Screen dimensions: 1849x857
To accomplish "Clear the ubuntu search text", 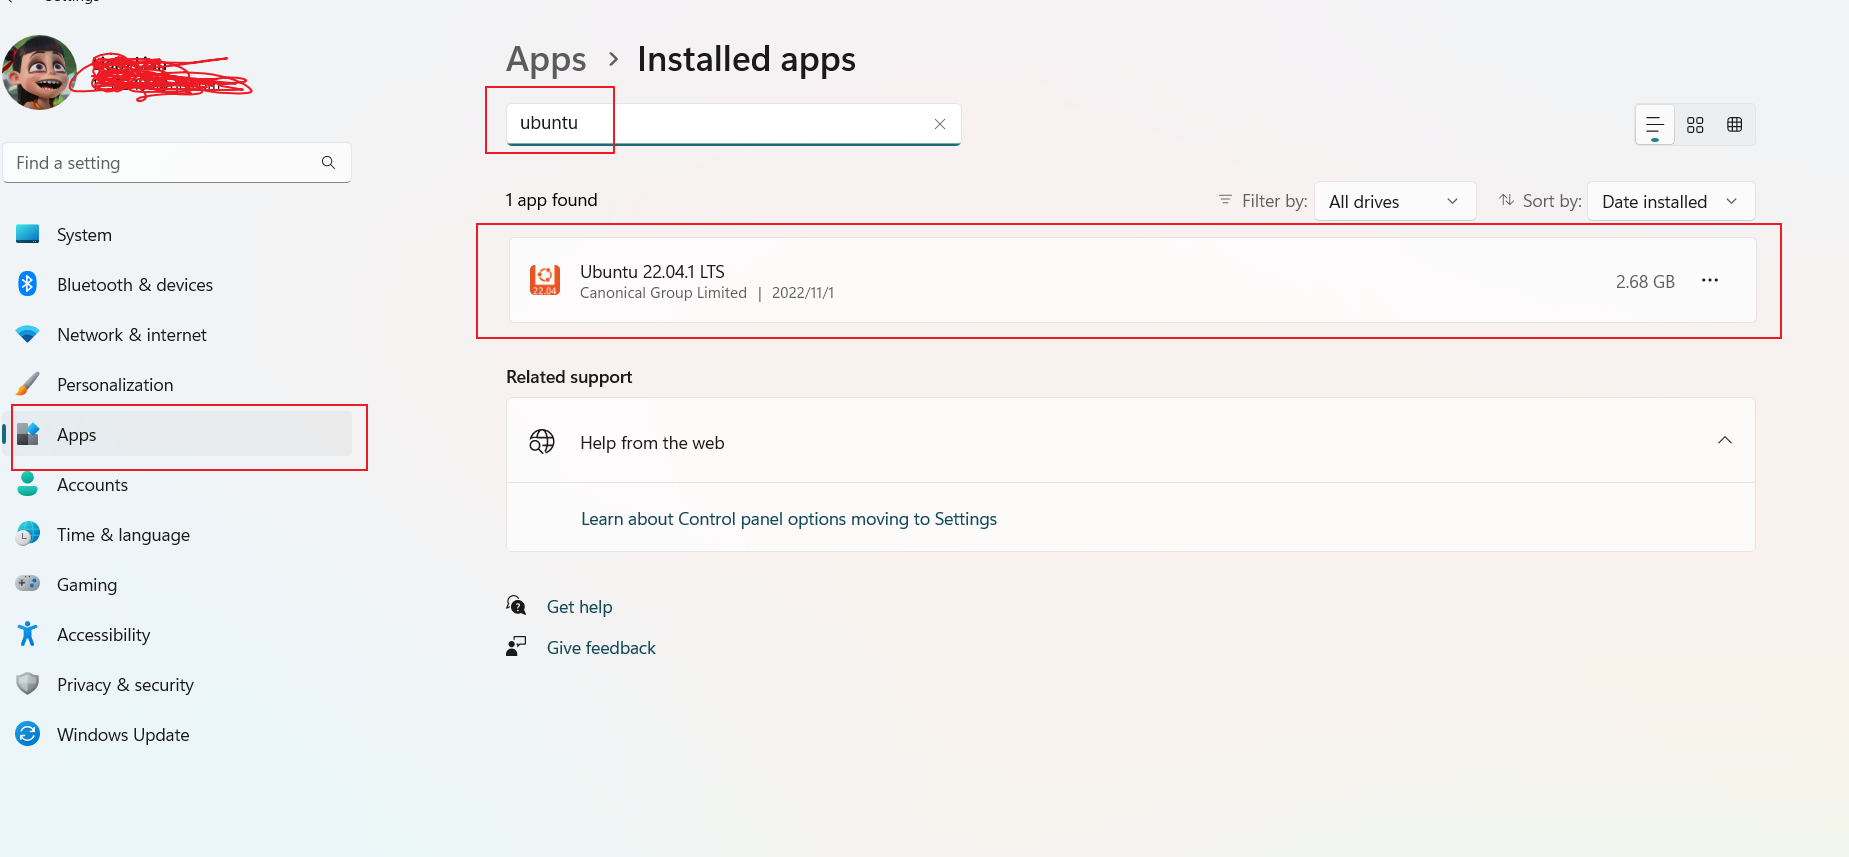I will [x=940, y=124].
